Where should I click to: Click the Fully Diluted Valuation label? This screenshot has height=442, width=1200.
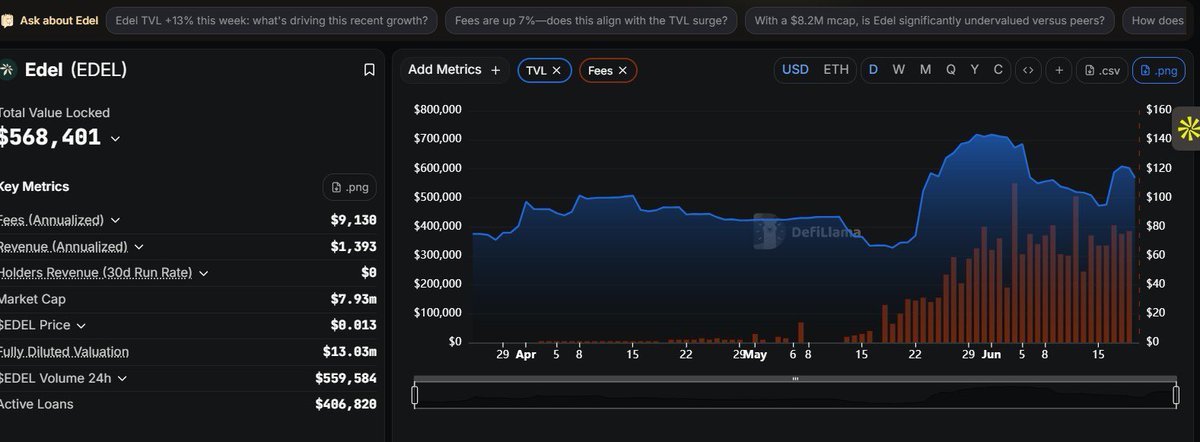tap(63, 352)
